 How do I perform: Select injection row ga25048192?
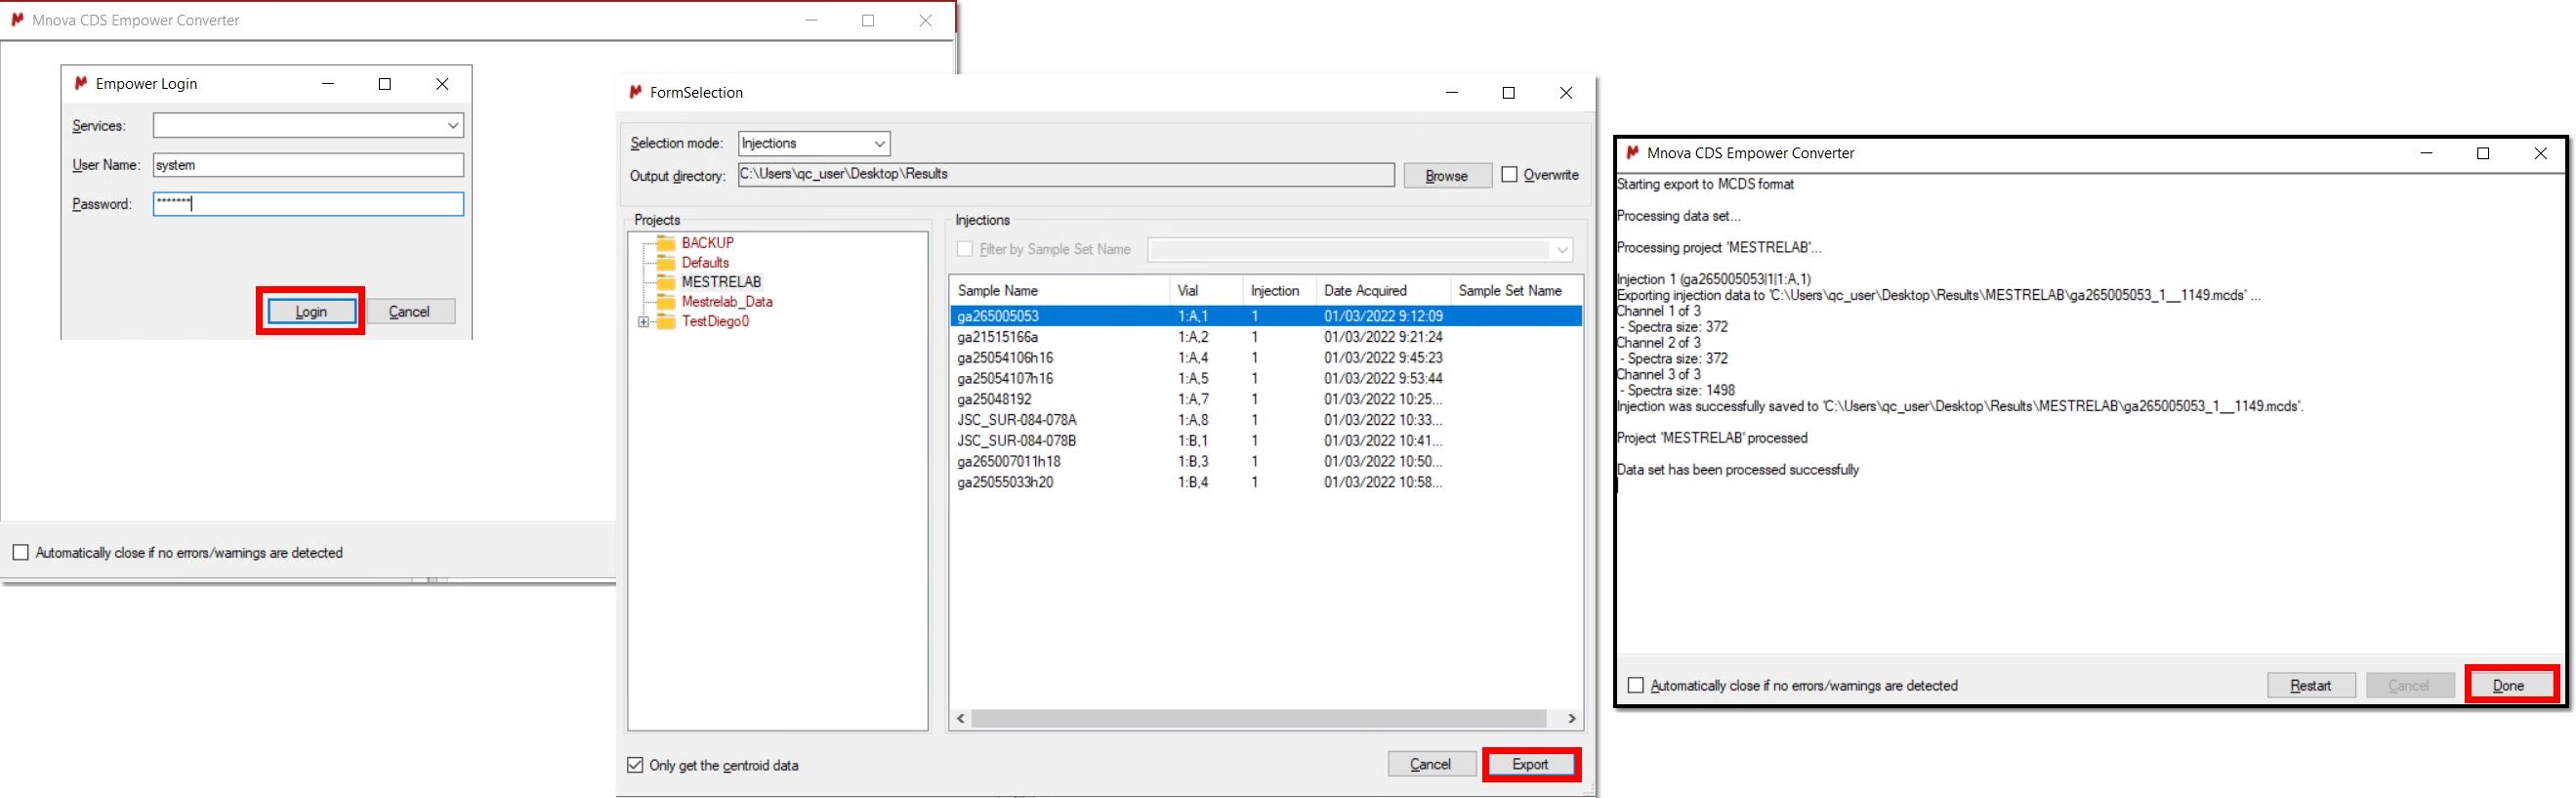1266,399
